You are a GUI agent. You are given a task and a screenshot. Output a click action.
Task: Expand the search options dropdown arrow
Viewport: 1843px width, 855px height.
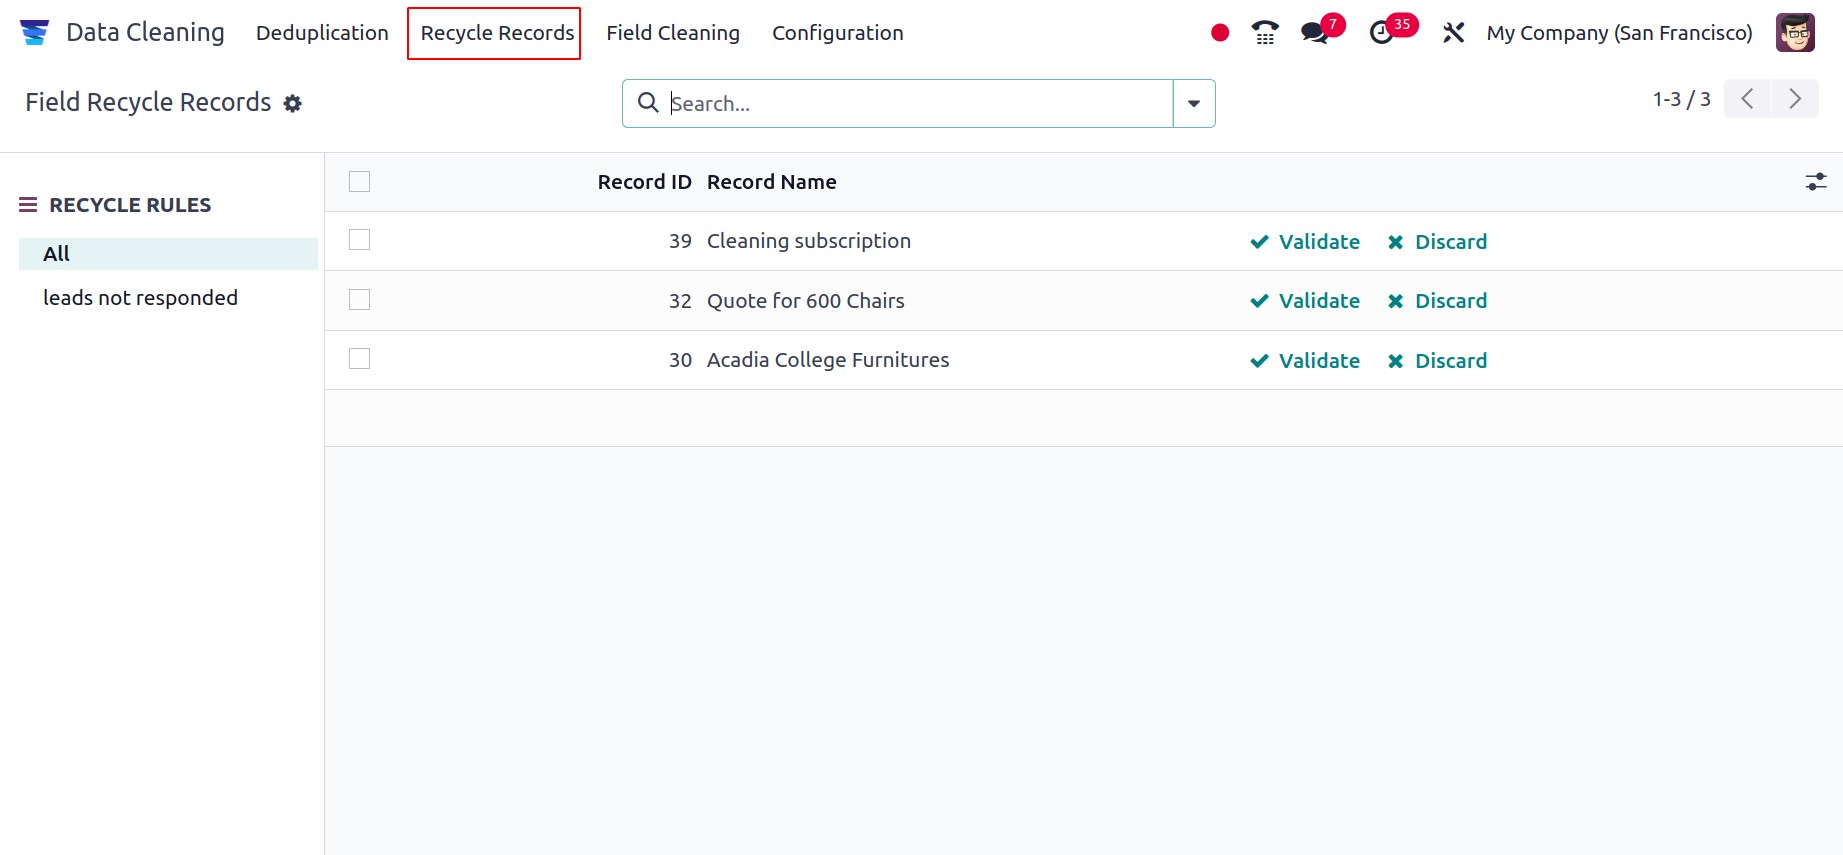pyautogui.click(x=1194, y=104)
